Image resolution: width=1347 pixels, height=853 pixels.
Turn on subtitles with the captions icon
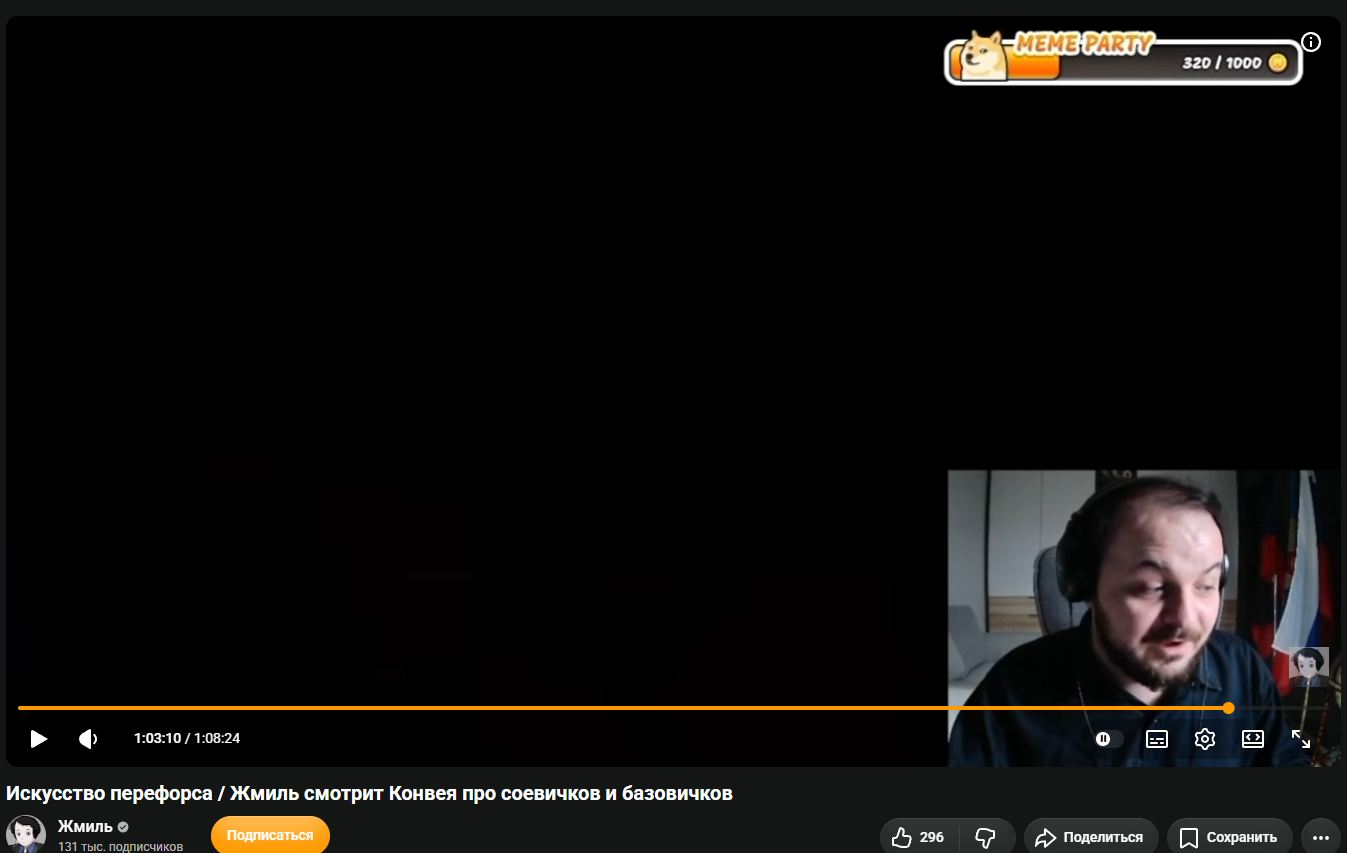1157,739
